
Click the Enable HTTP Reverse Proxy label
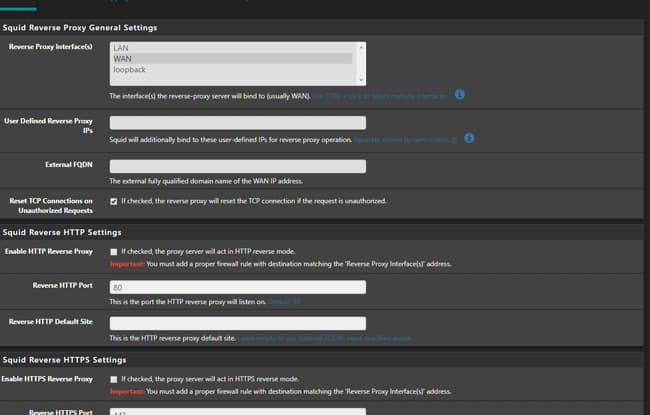tap(49, 252)
